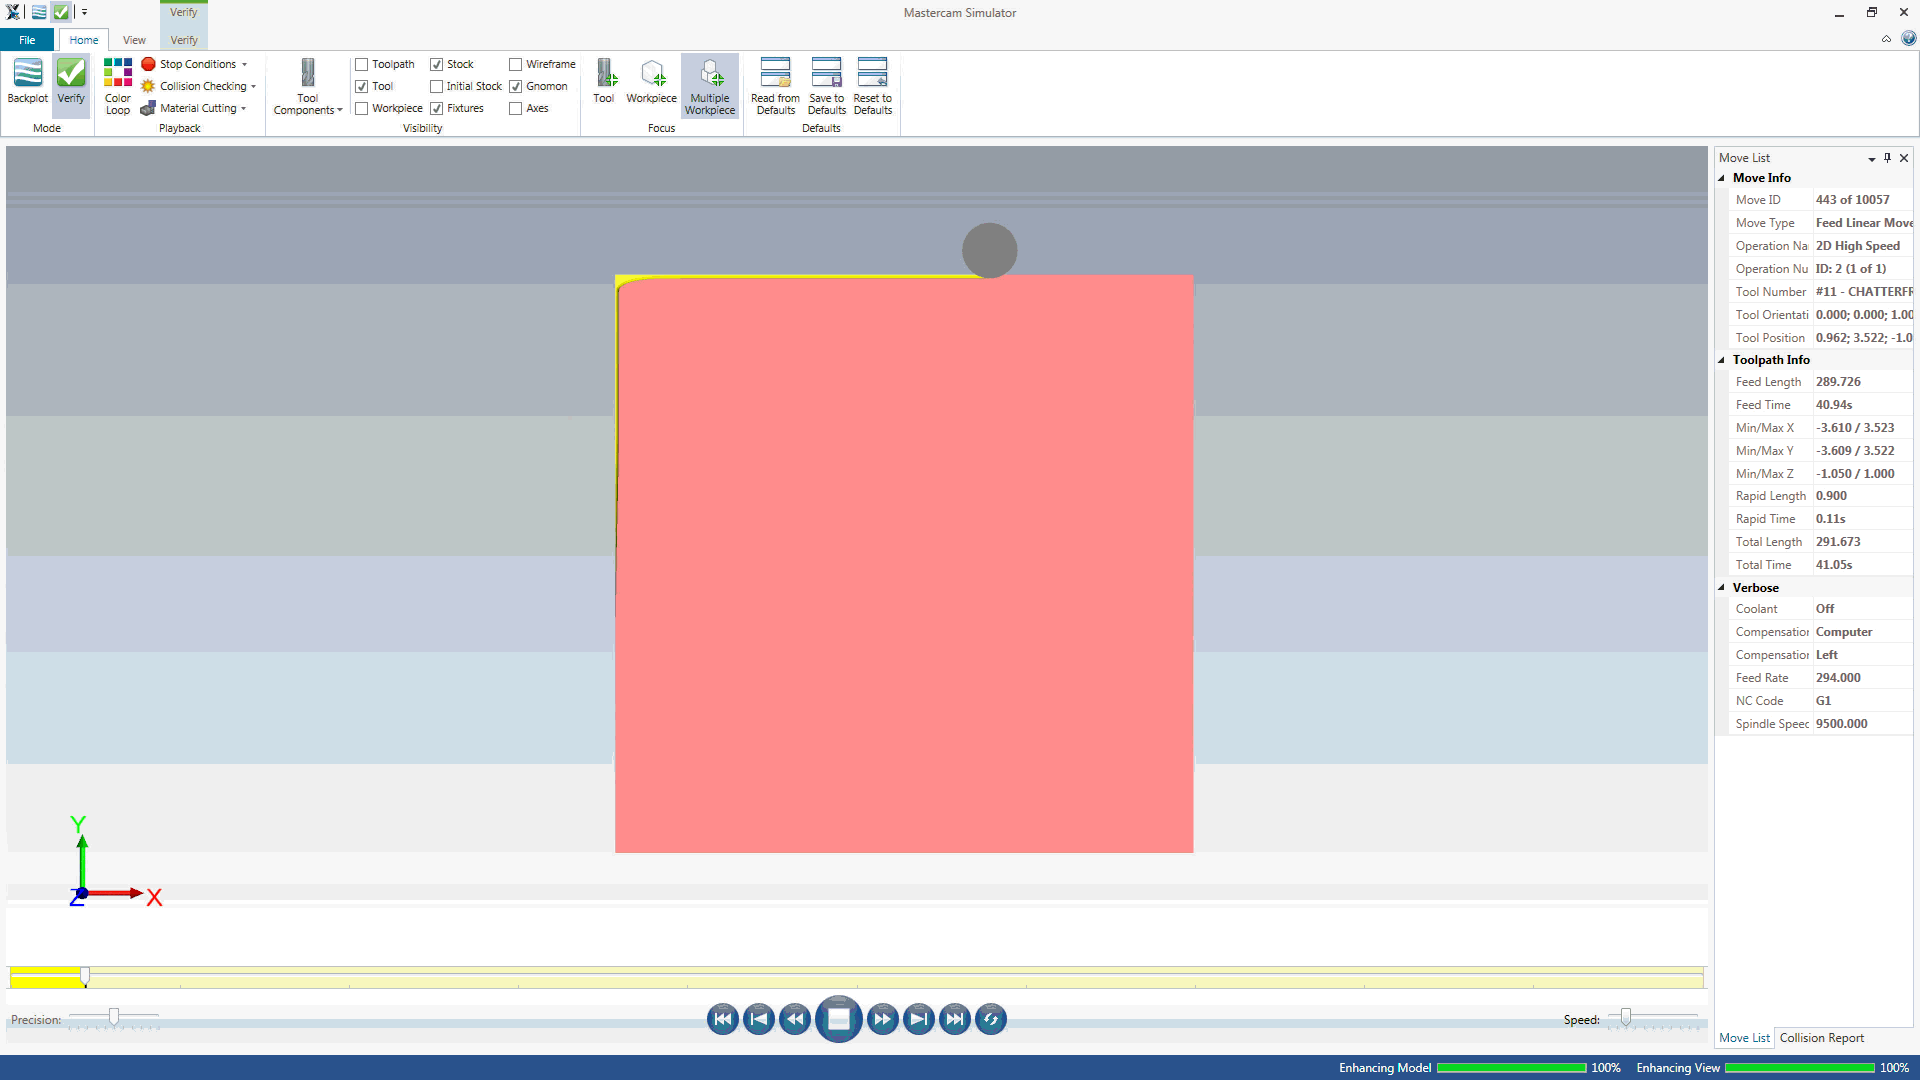Open Collision Checking dropdown
The height and width of the screenshot is (1080, 1920).
[x=203, y=86]
